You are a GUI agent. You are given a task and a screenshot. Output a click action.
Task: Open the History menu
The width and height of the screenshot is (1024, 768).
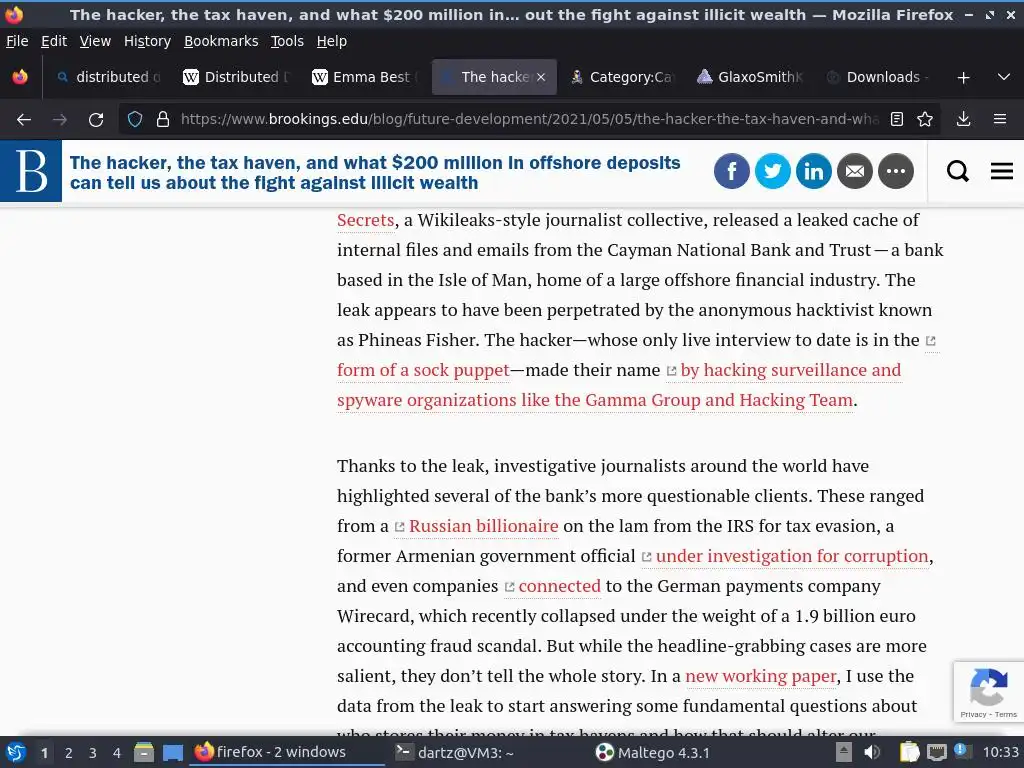[x=147, y=41]
